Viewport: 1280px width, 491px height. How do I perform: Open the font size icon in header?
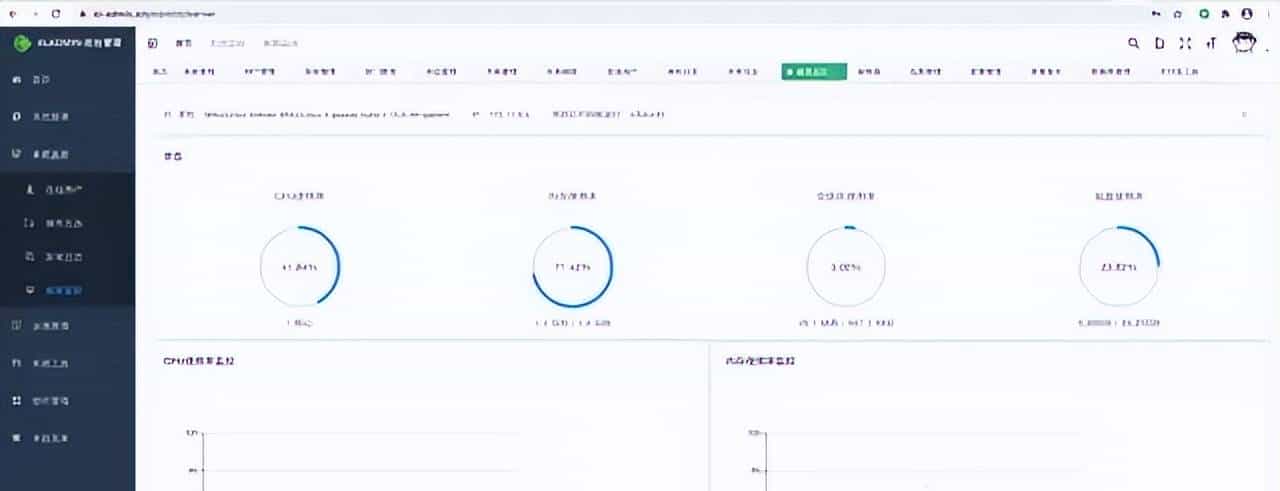pyautogui.click(x=1211, y=43)
